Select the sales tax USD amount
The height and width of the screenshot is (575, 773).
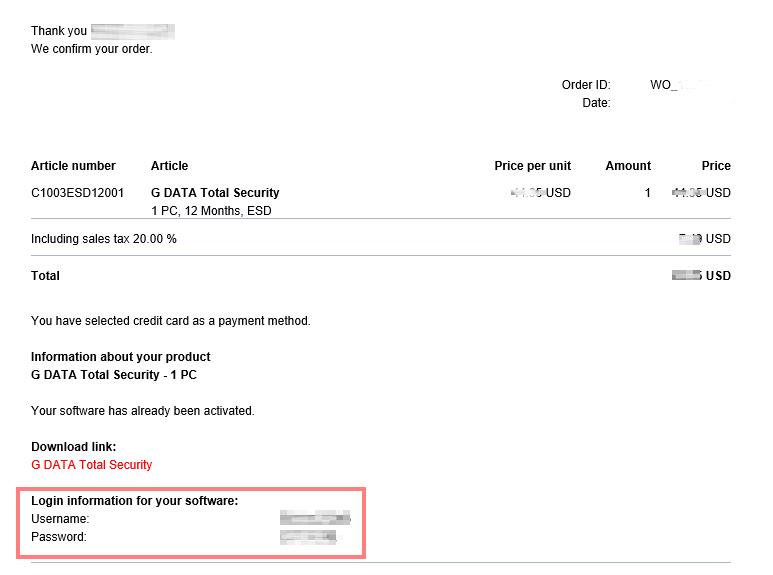coord(704,239)
